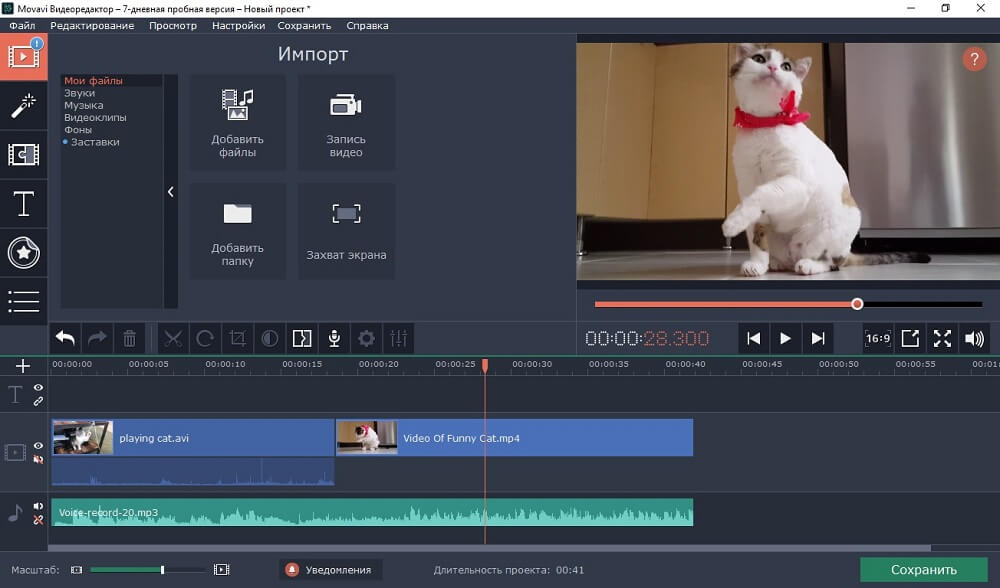Viewport: 1000px width, 588px height.
Task: Open Clip properties gear icon
Action: (x=366, y=338)
